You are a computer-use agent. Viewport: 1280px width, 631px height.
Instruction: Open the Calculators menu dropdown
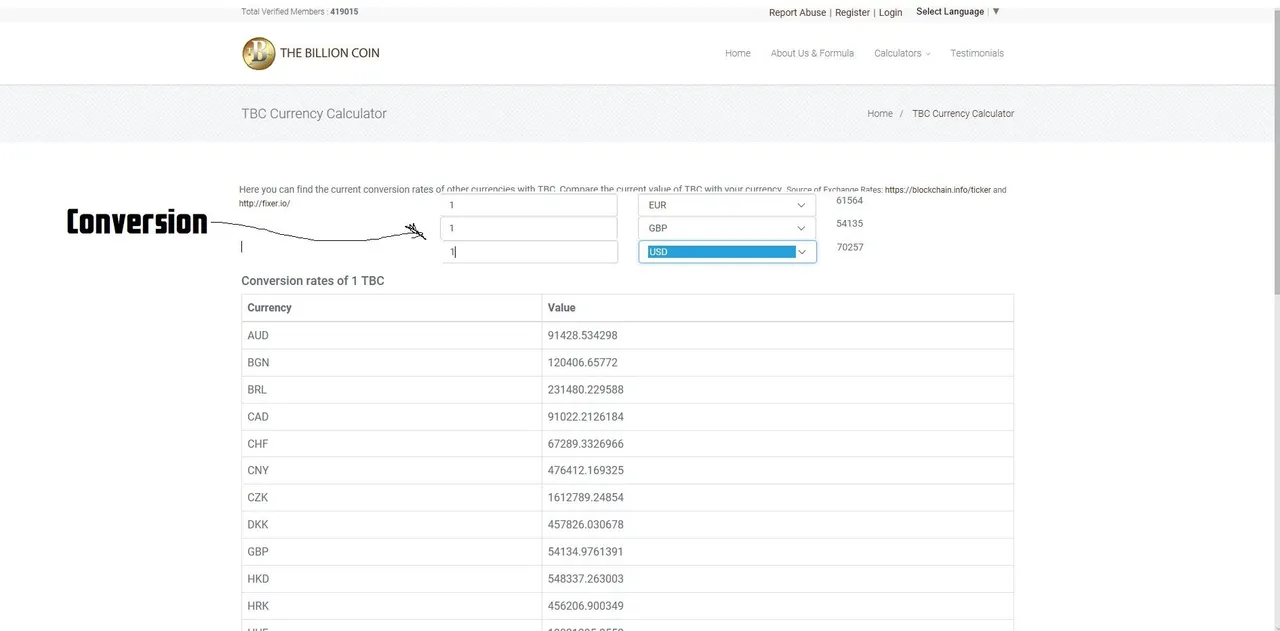[x=902, y=53]
